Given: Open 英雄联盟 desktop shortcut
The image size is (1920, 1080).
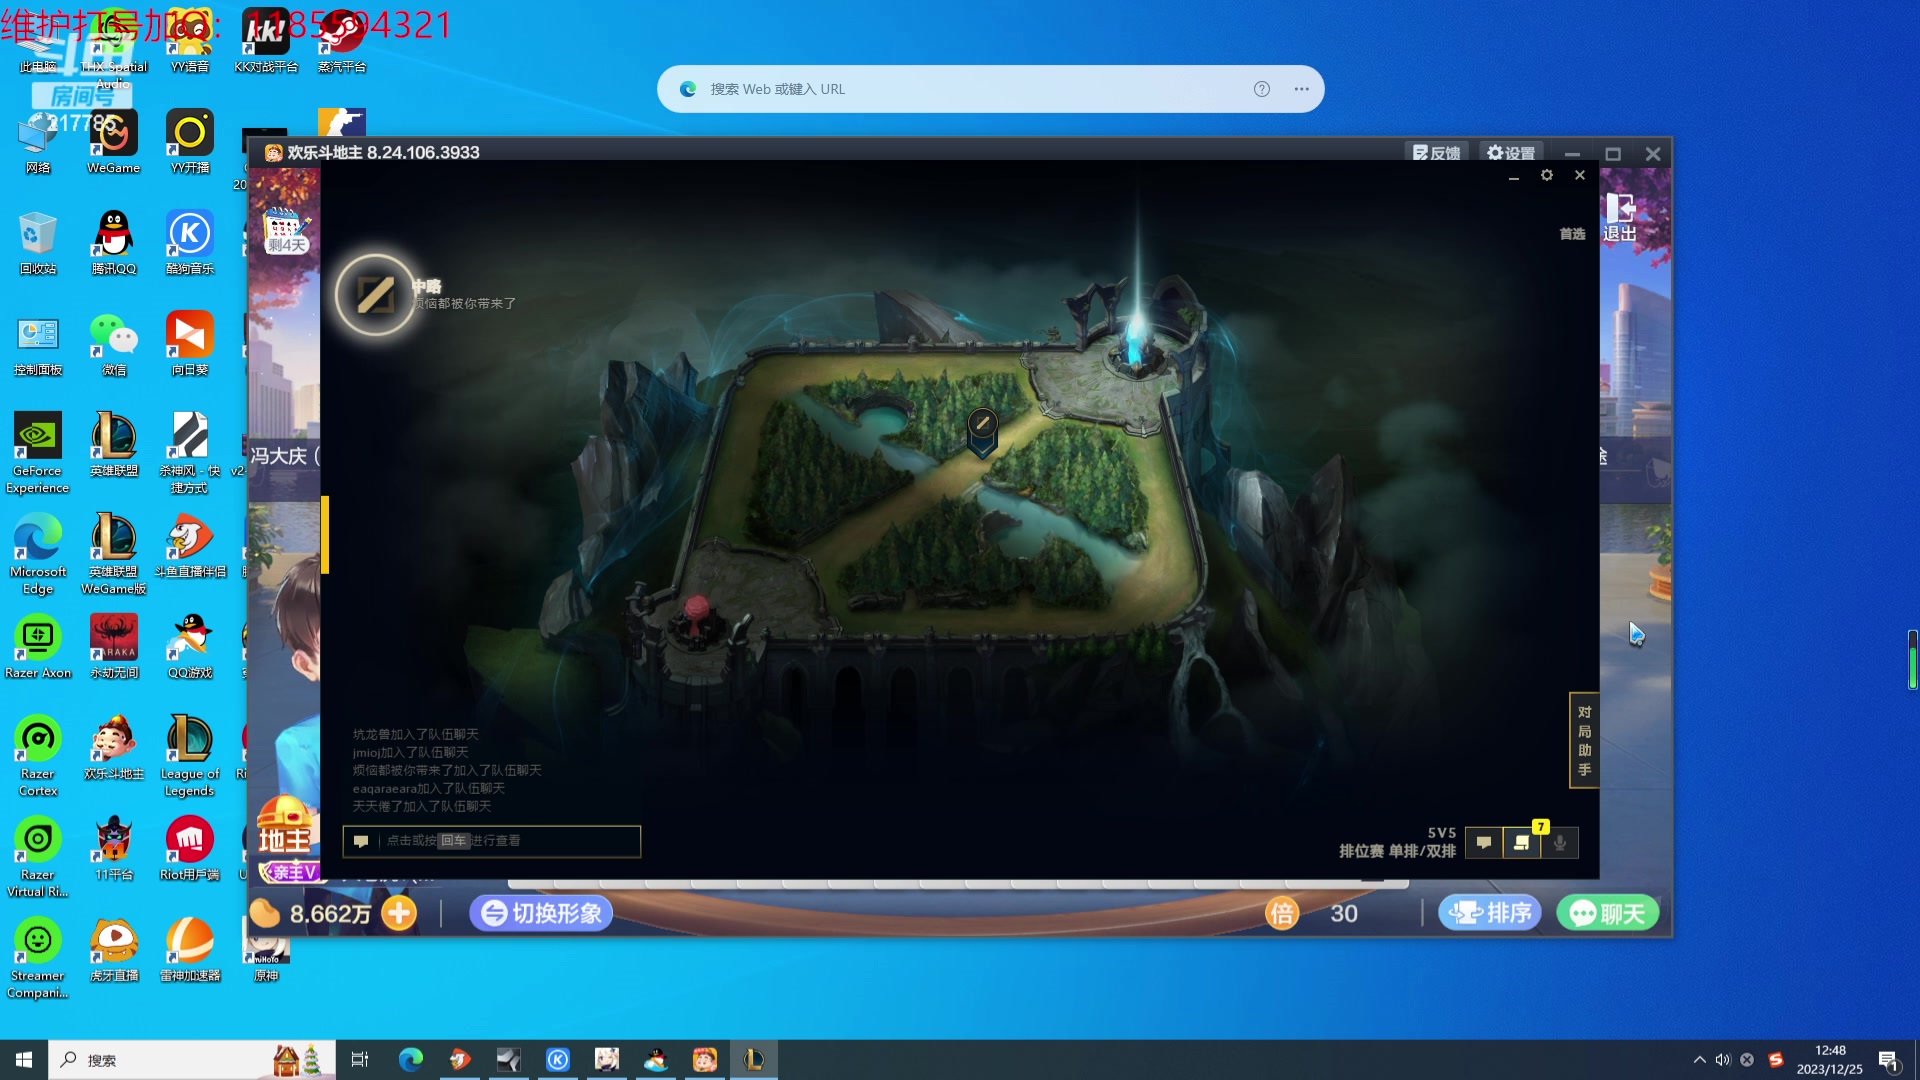Looking at the screenshot, I should click(114, 445).
